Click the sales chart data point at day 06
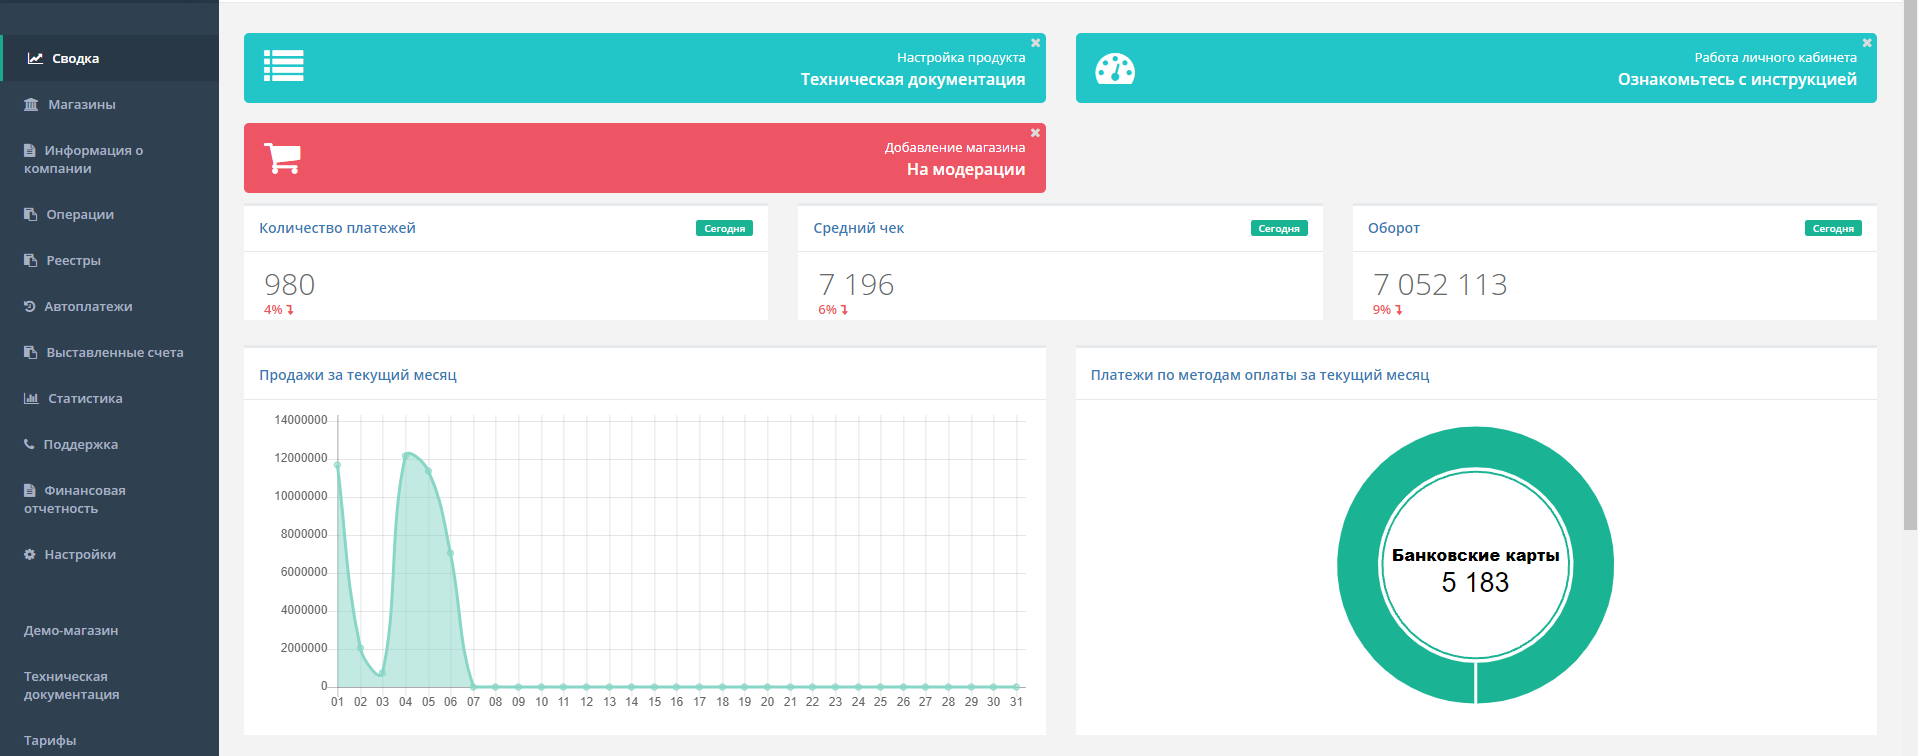Screen dimensions: 1918x756 [451, 553]
